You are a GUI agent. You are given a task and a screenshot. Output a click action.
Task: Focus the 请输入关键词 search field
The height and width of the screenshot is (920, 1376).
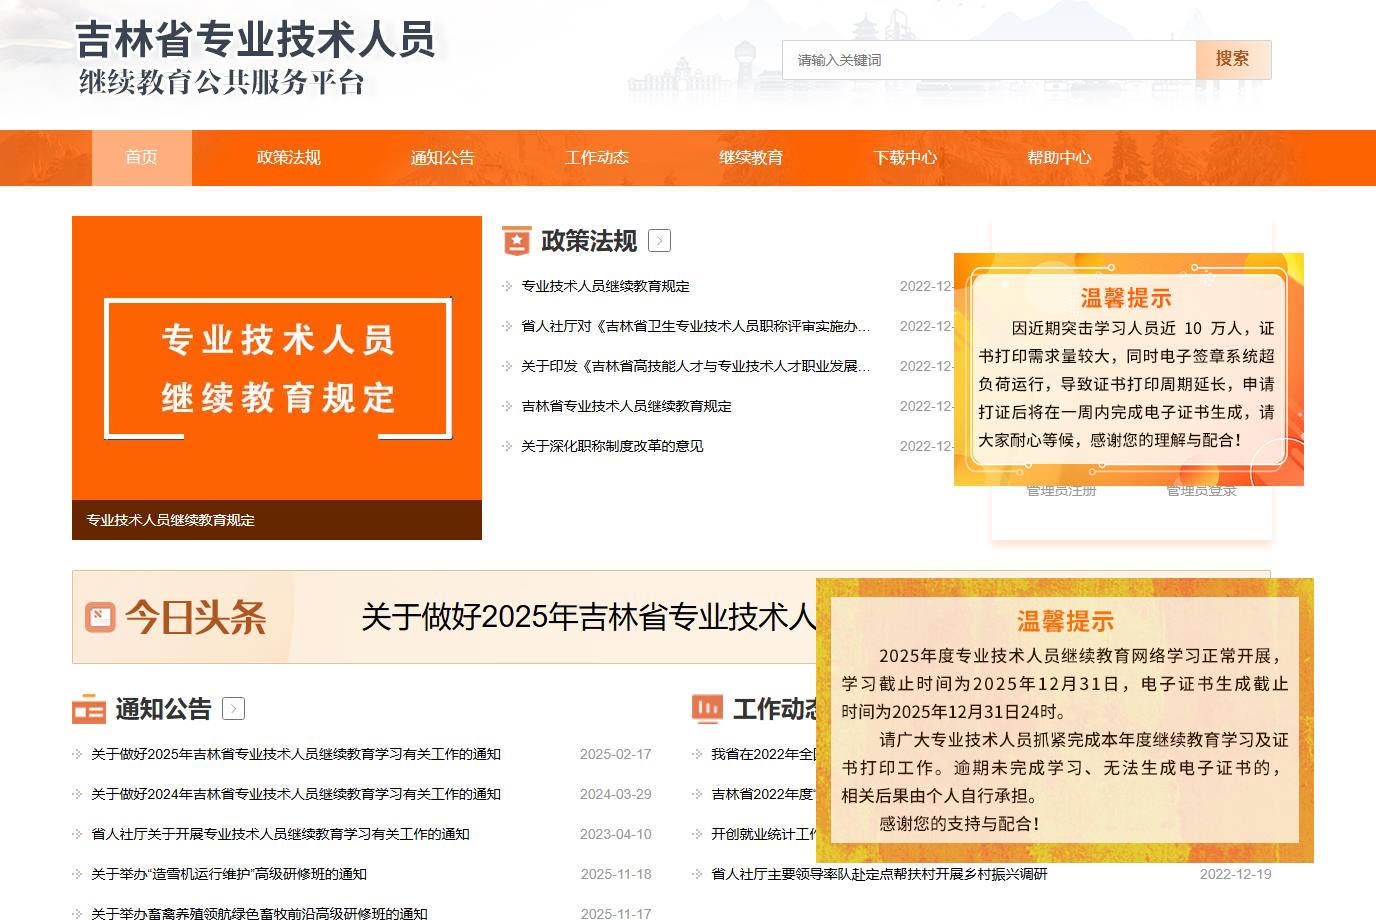(988, 60)
